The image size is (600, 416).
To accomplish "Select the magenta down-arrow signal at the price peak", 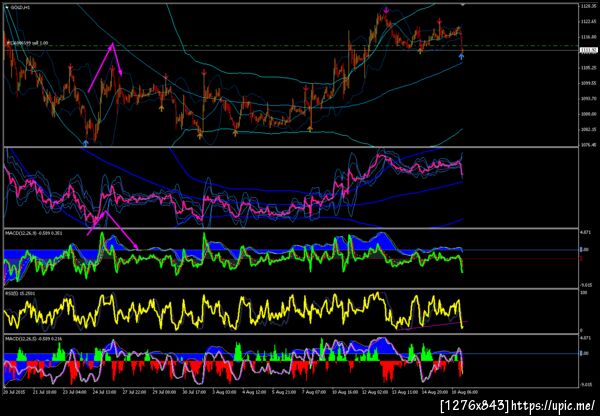I will pos(386,10).
